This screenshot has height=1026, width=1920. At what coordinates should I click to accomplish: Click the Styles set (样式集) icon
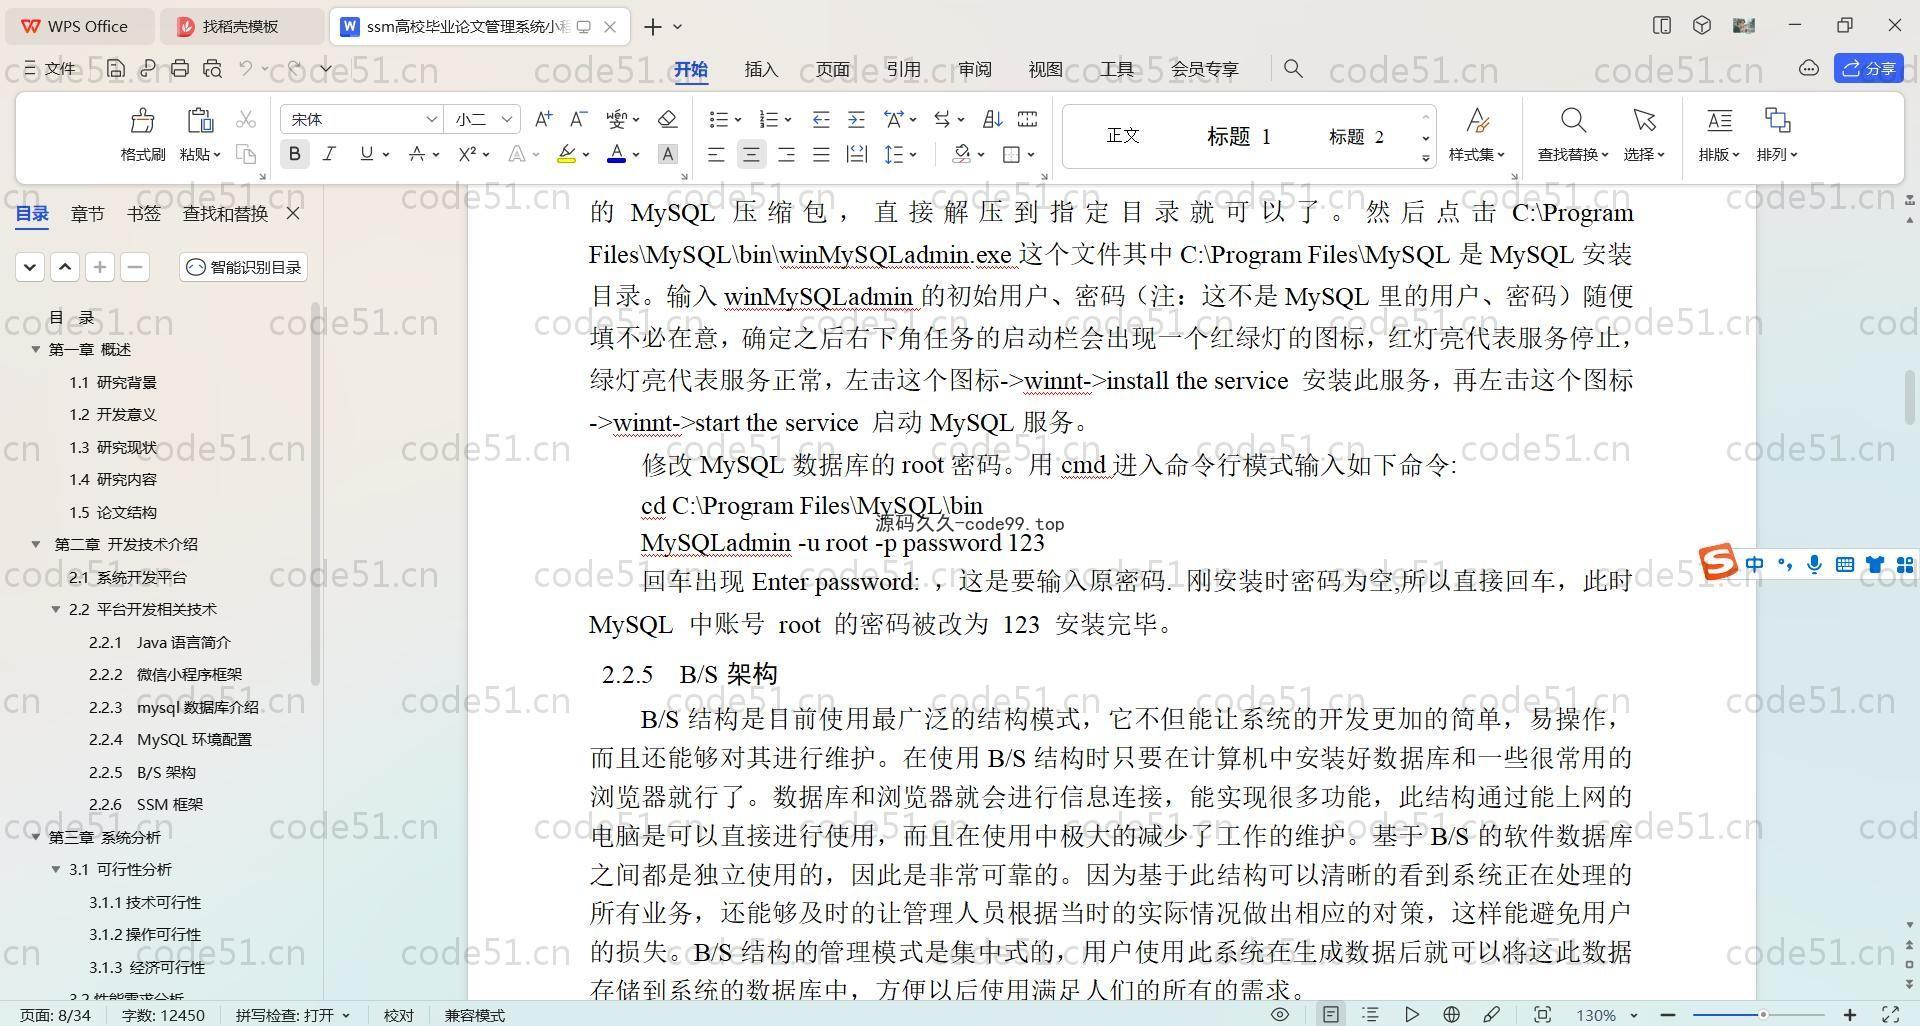click(x=1477, y=121)
